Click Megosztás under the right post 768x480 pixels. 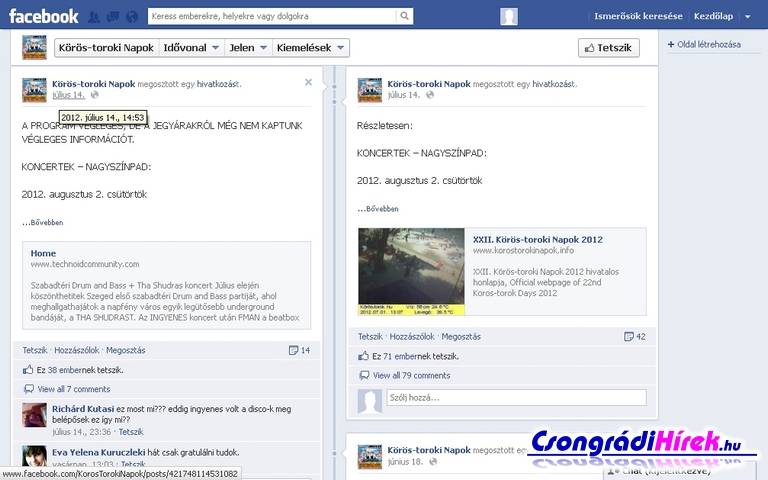pyautogui.click(x=461, y=336)
